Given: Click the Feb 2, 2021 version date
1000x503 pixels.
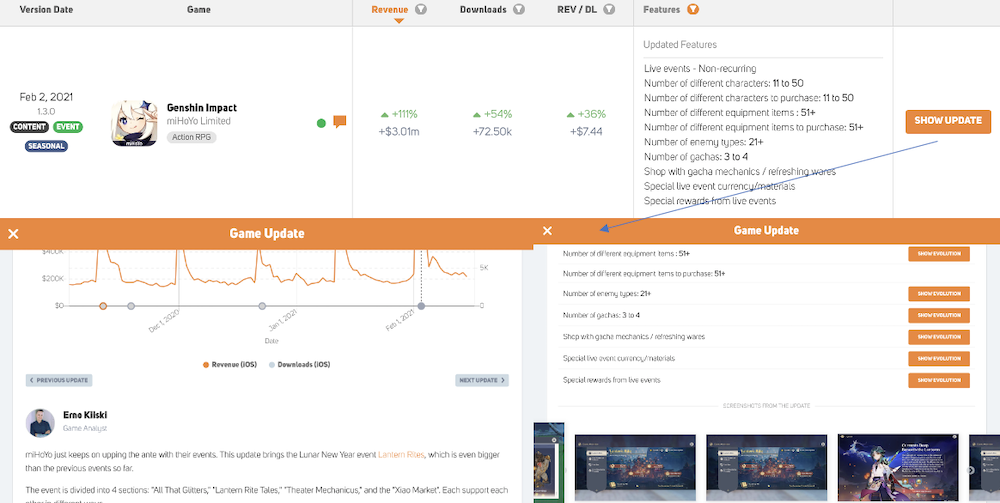Looking at the screenshot, I should coord(47,97).
